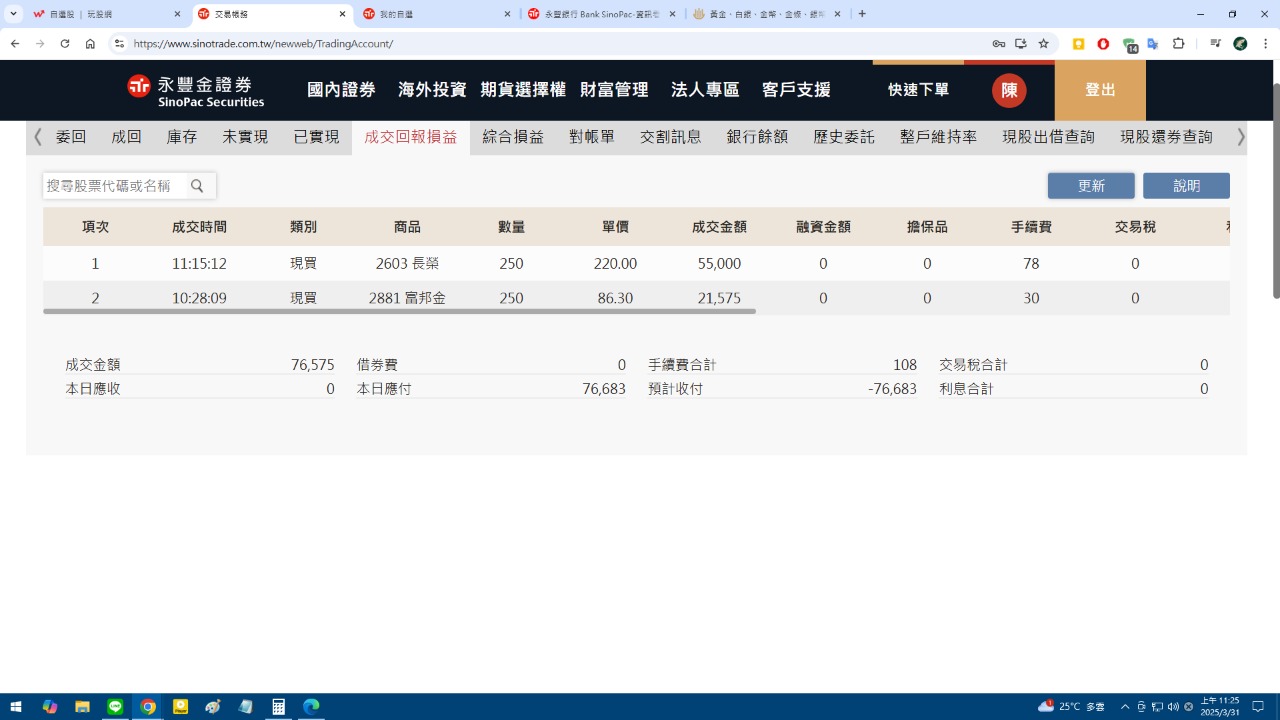Image resolution: width=1280 pixels, height=720 pixels.
Task: Open the saved passwords key icon
Action: 998,44
